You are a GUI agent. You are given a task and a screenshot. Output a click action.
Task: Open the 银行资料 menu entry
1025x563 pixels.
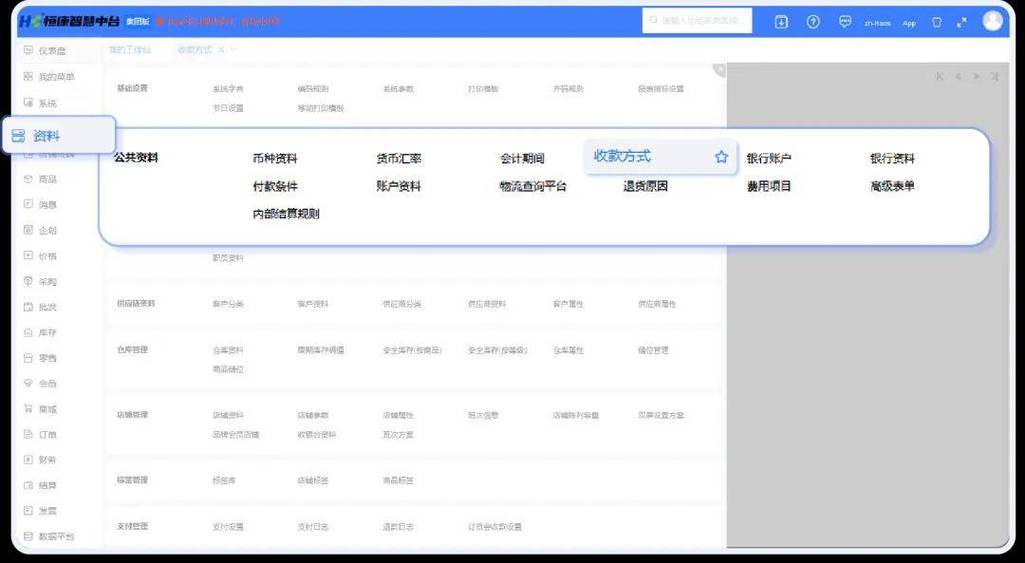892,158
